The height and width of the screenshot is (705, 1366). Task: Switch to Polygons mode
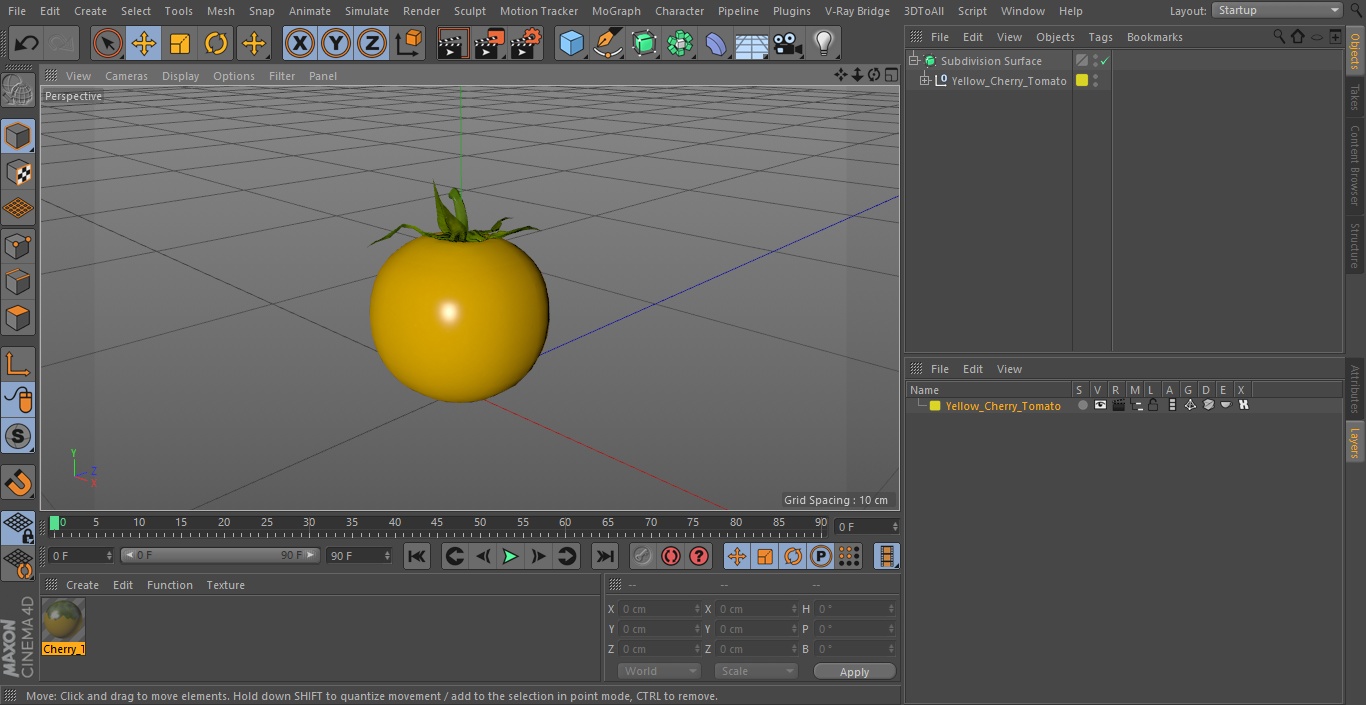point(18,318)
